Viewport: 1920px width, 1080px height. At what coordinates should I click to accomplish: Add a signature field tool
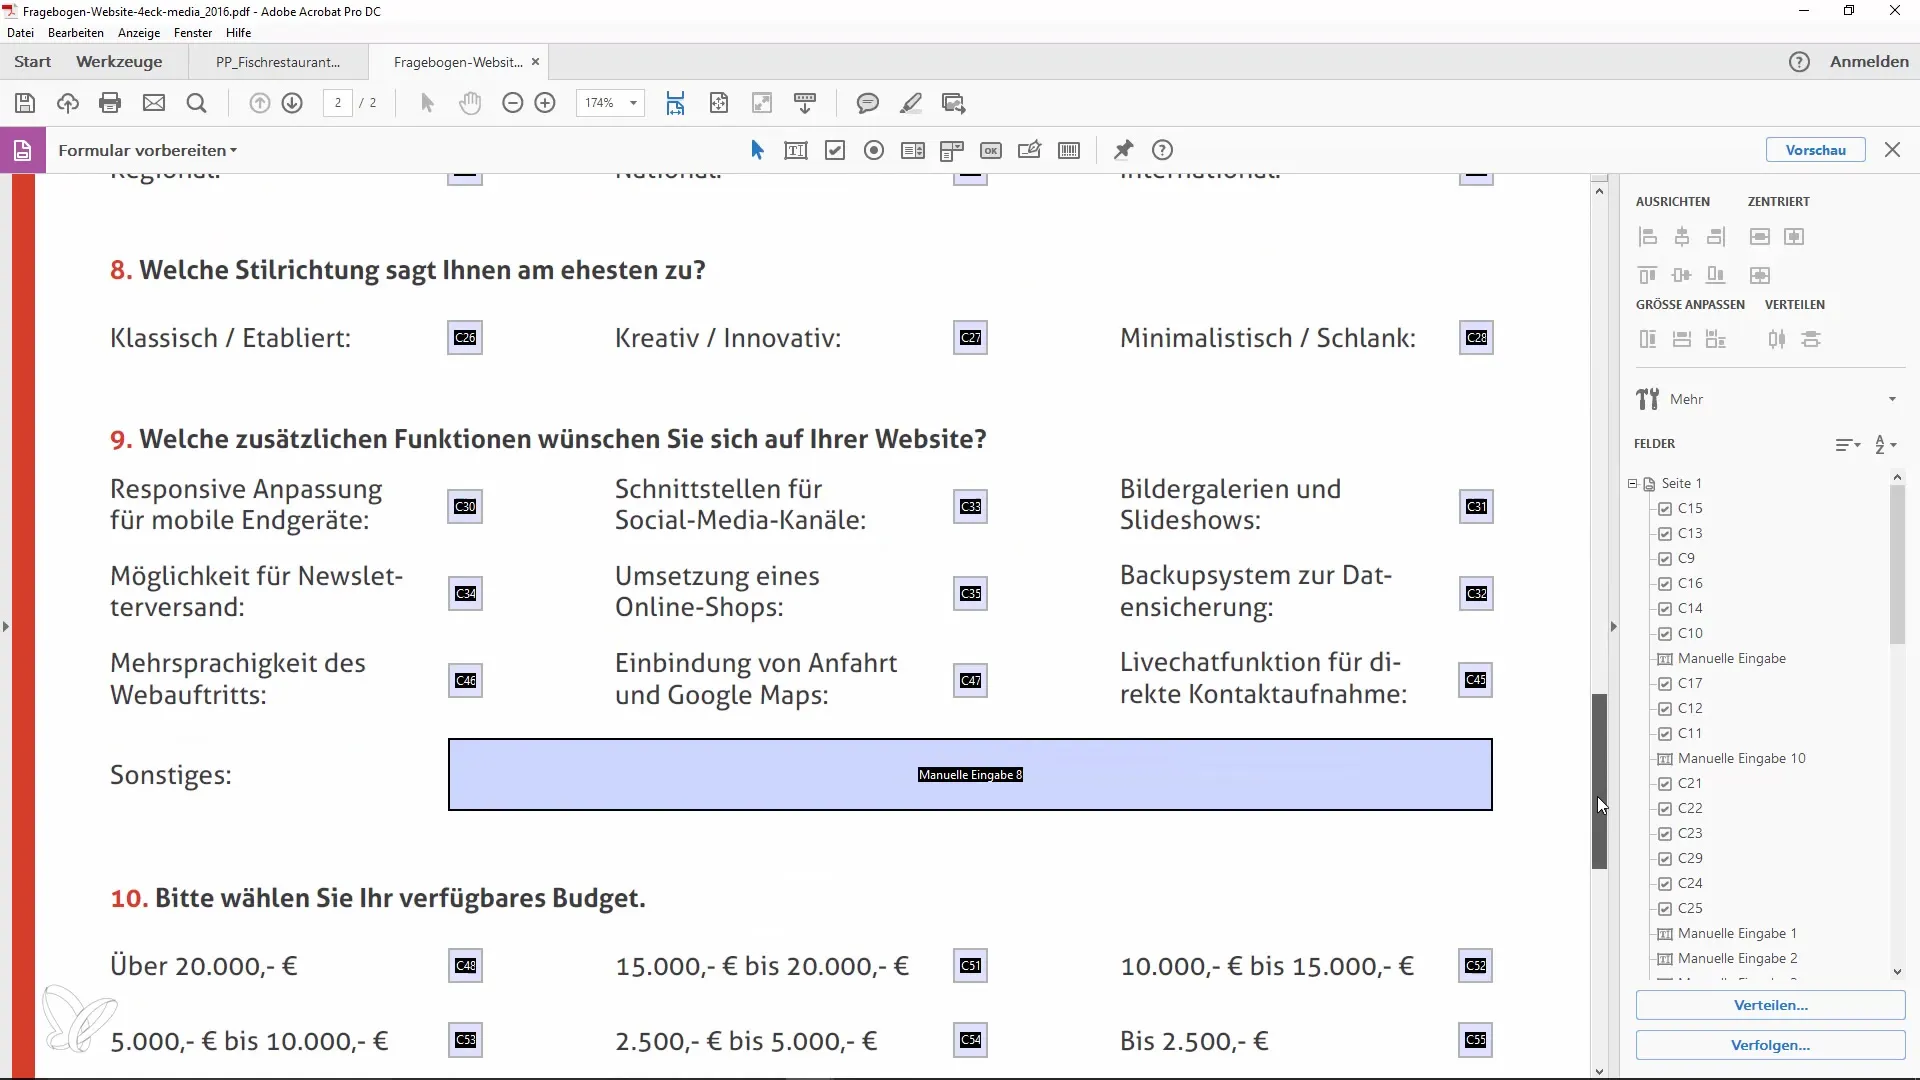(1029, 150)
